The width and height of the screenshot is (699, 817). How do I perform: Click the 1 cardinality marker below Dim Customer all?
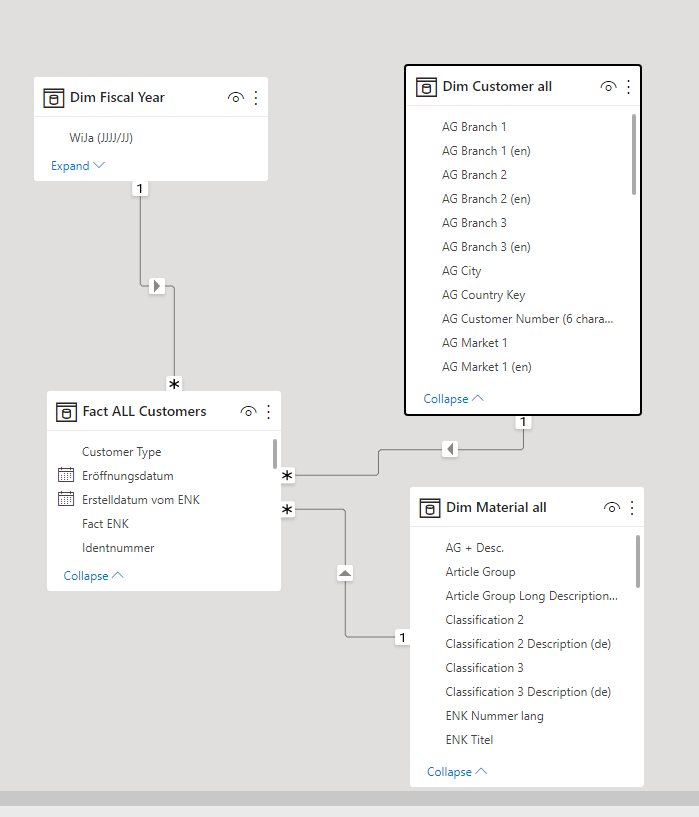523,422
